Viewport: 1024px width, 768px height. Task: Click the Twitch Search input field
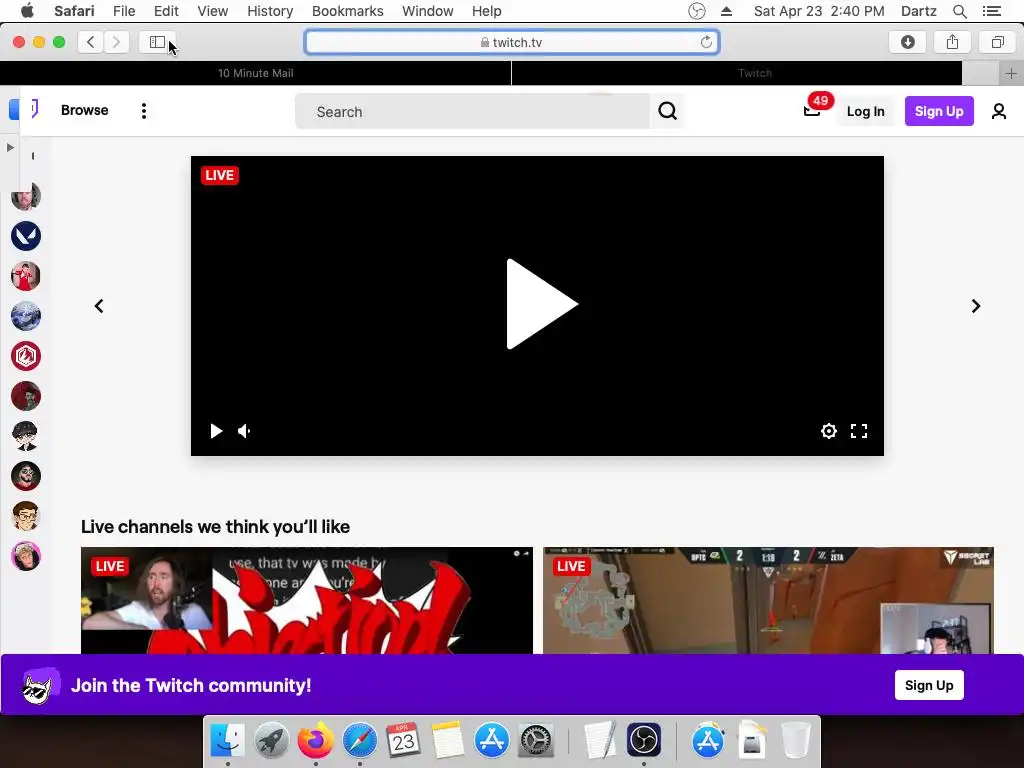tap(472, 111)
